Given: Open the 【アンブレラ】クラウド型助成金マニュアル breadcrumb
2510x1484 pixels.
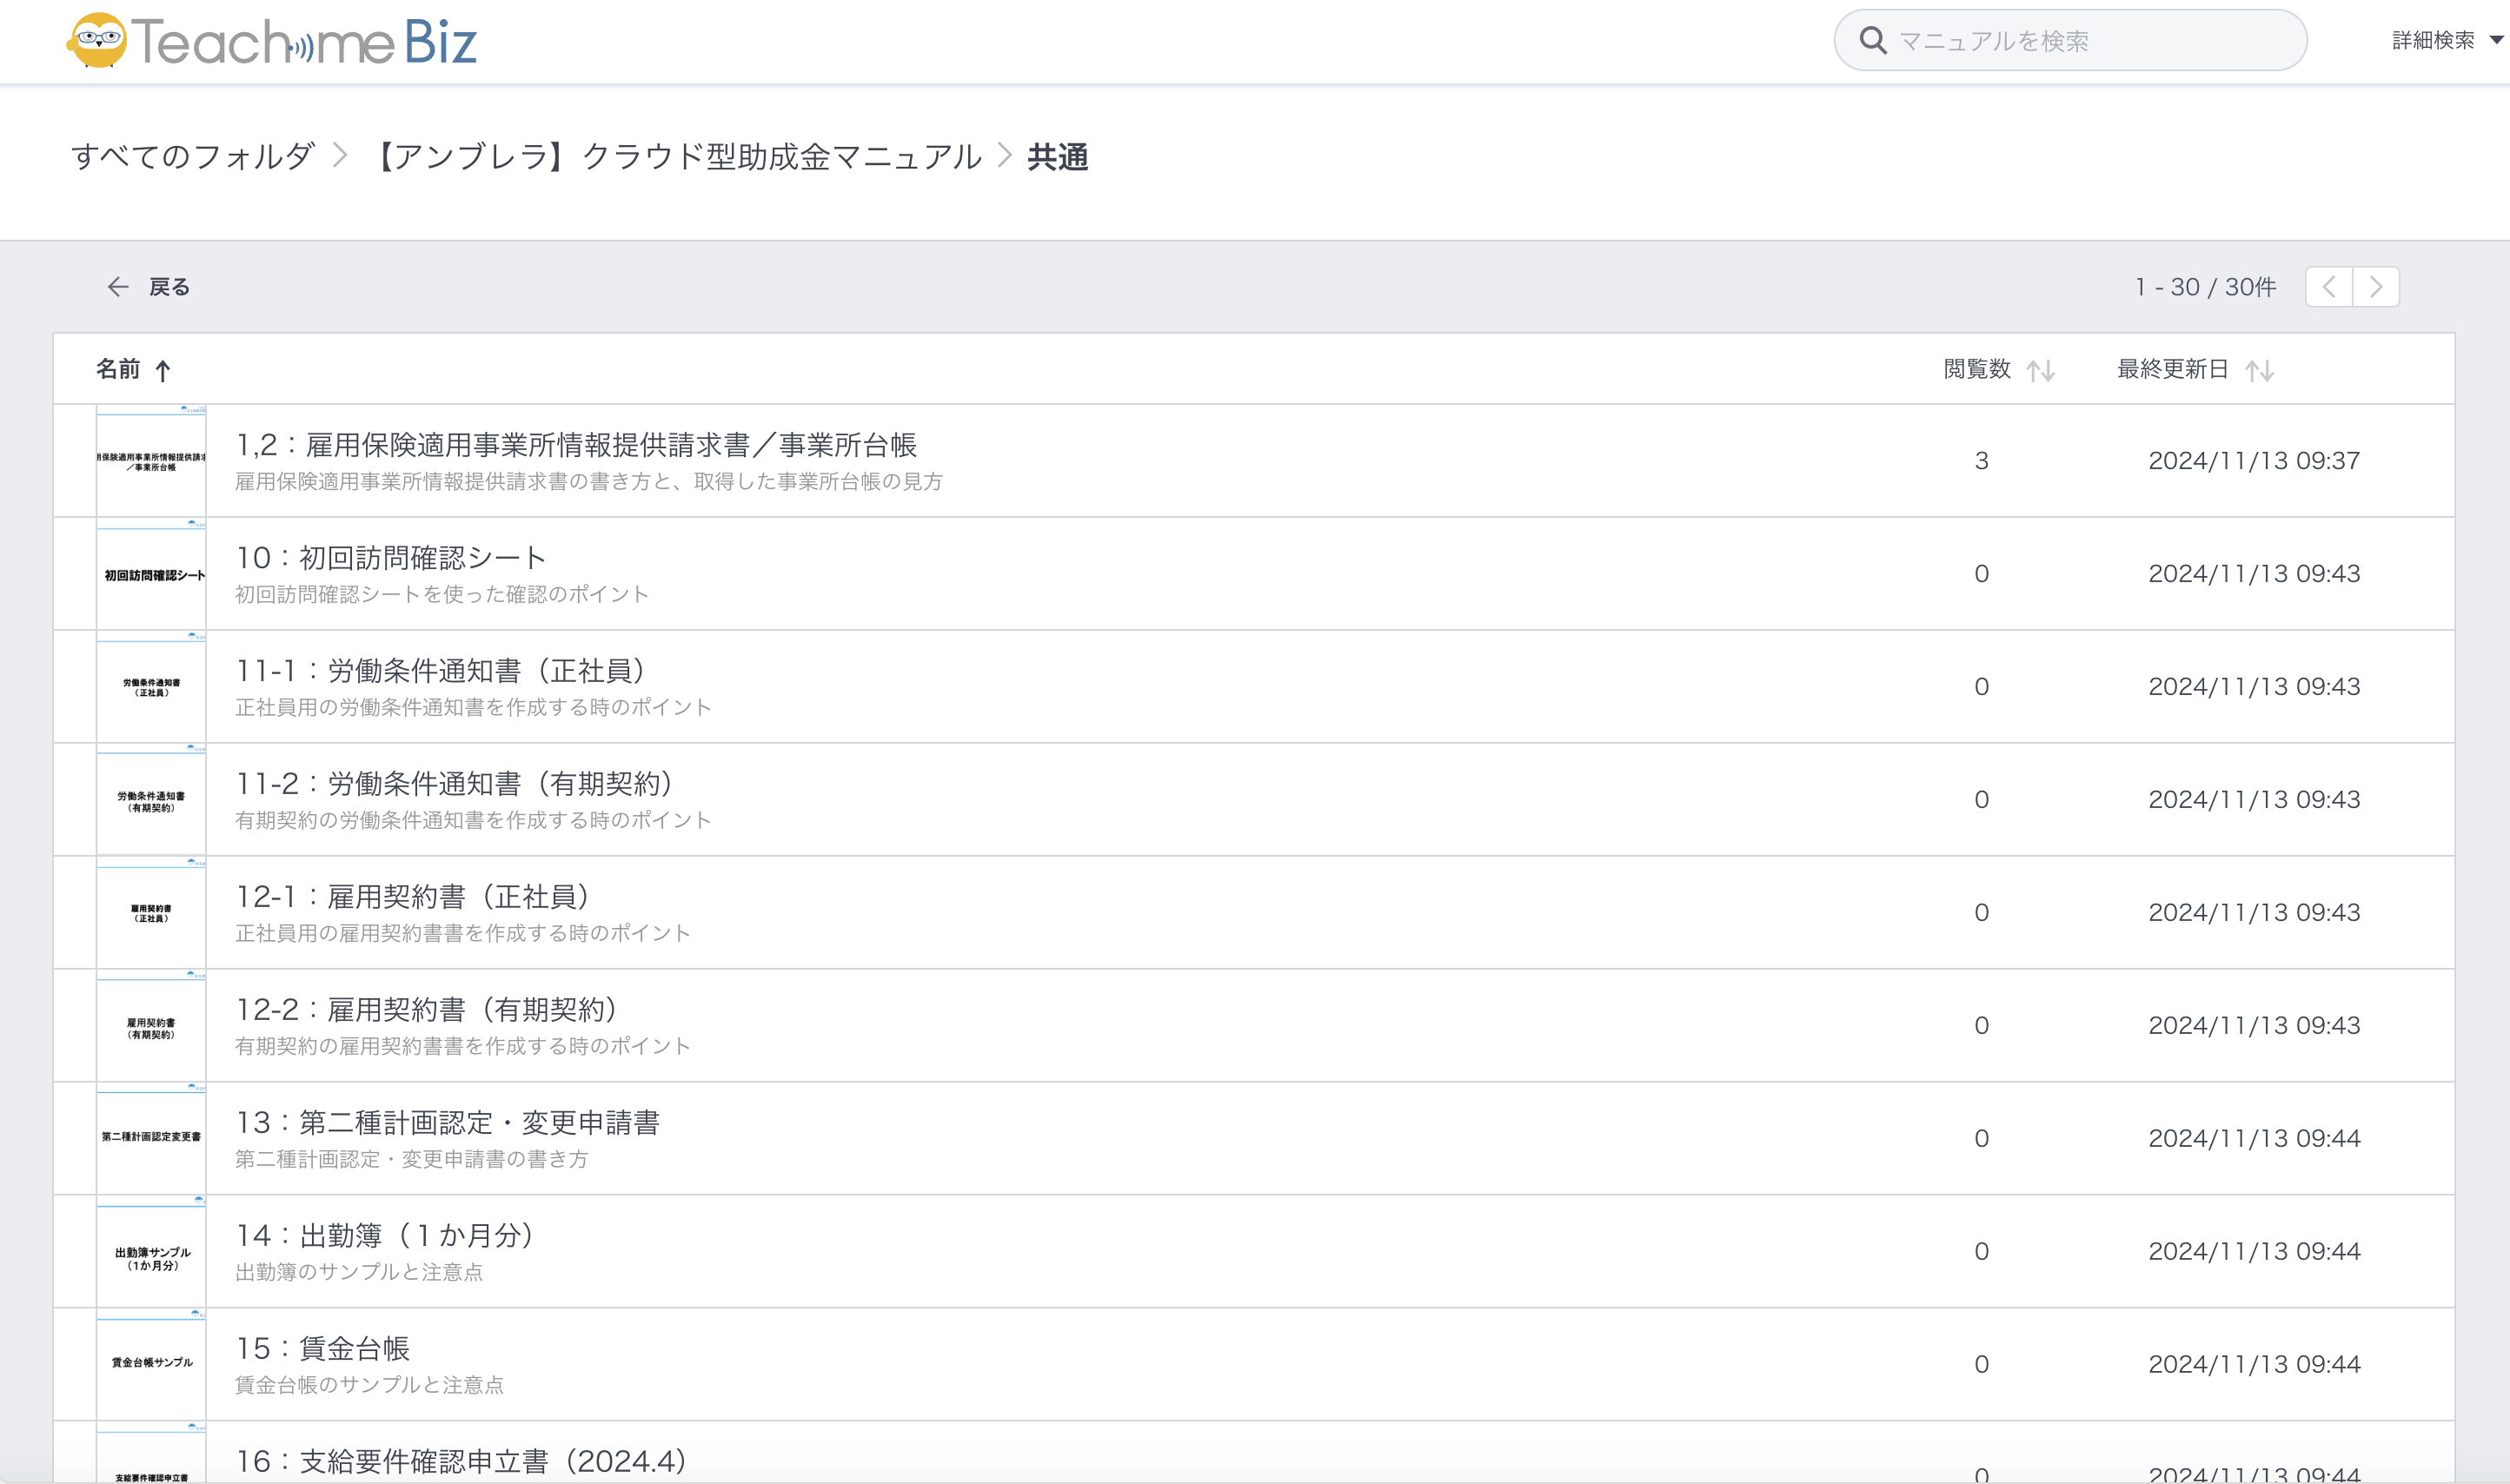Looking at the screenshot, I should pos(677,156).
